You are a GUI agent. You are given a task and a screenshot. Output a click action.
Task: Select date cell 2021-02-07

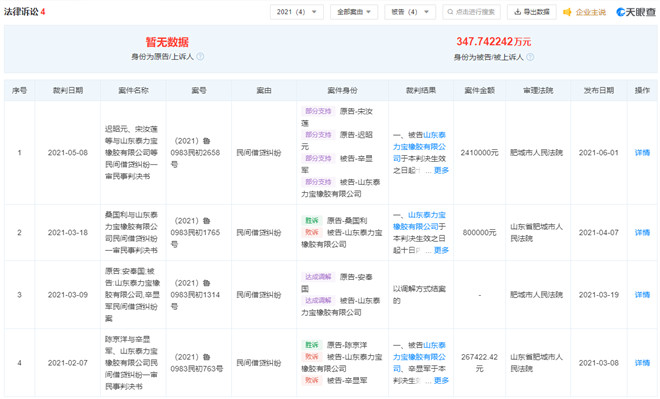click(x=68, y=363)
